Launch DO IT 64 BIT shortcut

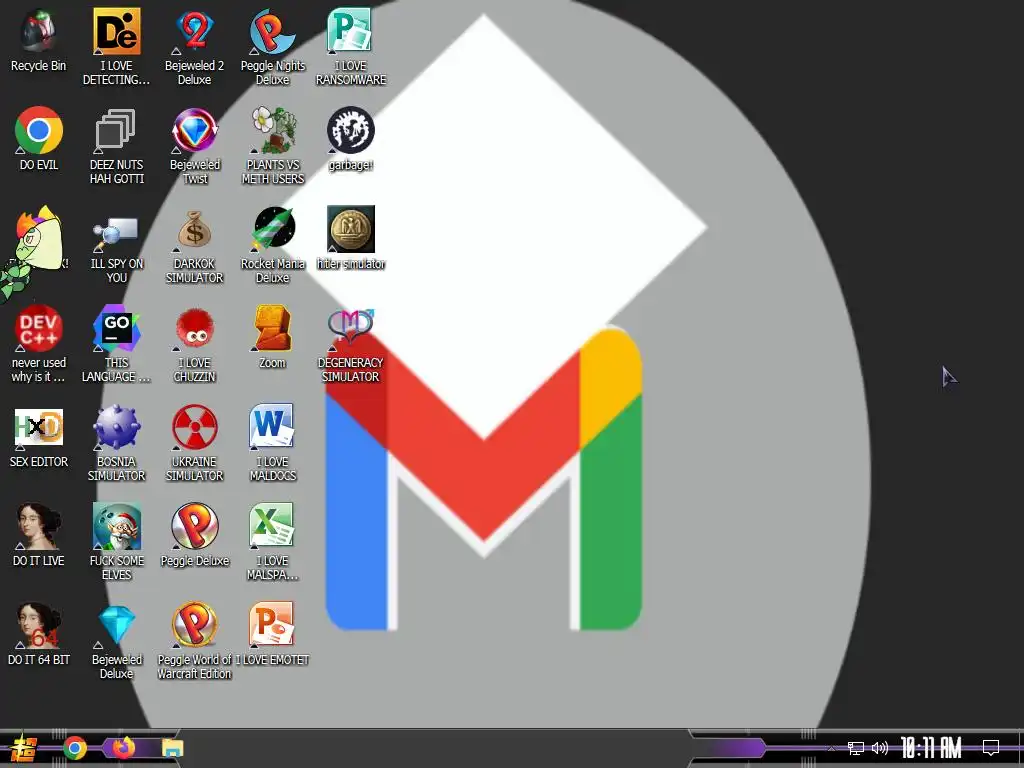39,626
